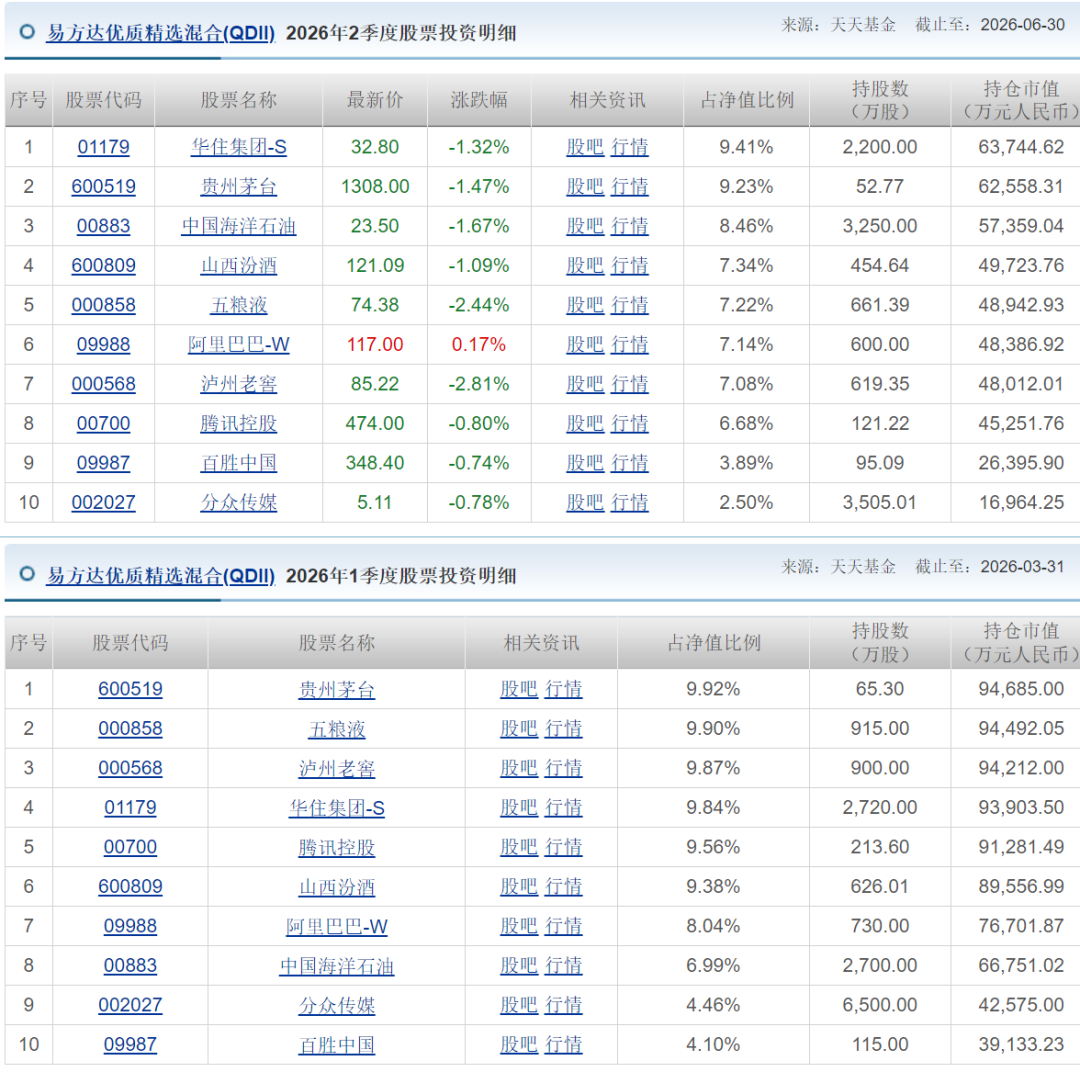The height and width of the screenshot is (1072, 1080).
Task: Click stock code 00883 in 2季度 table
Action: pos(103,226)
